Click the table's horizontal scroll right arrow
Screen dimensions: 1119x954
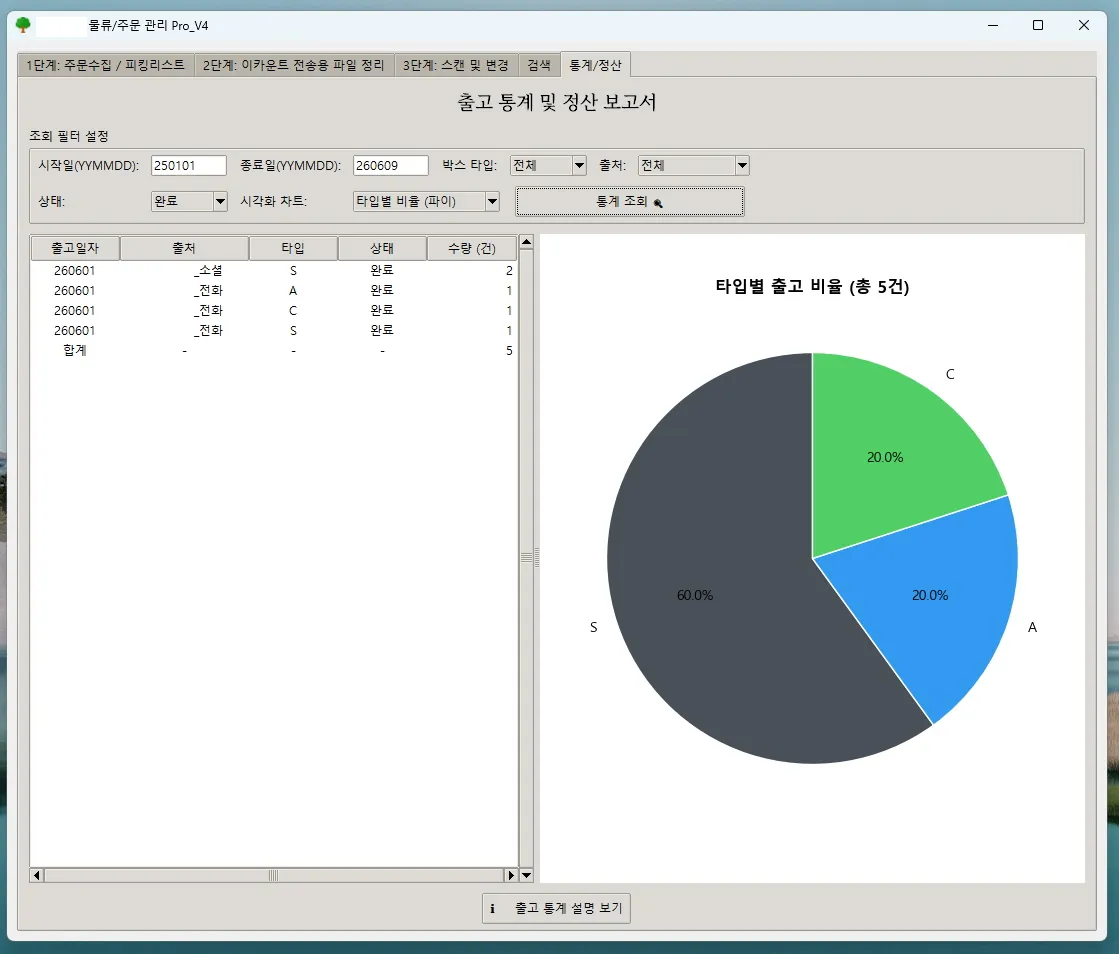point(511,875)
